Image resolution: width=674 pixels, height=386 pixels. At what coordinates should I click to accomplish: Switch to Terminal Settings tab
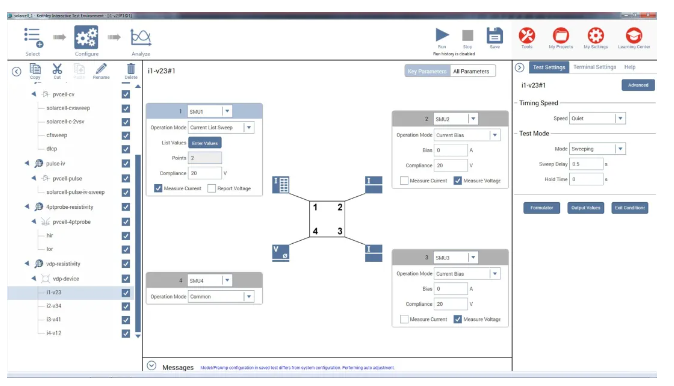(x=594, y=67)
